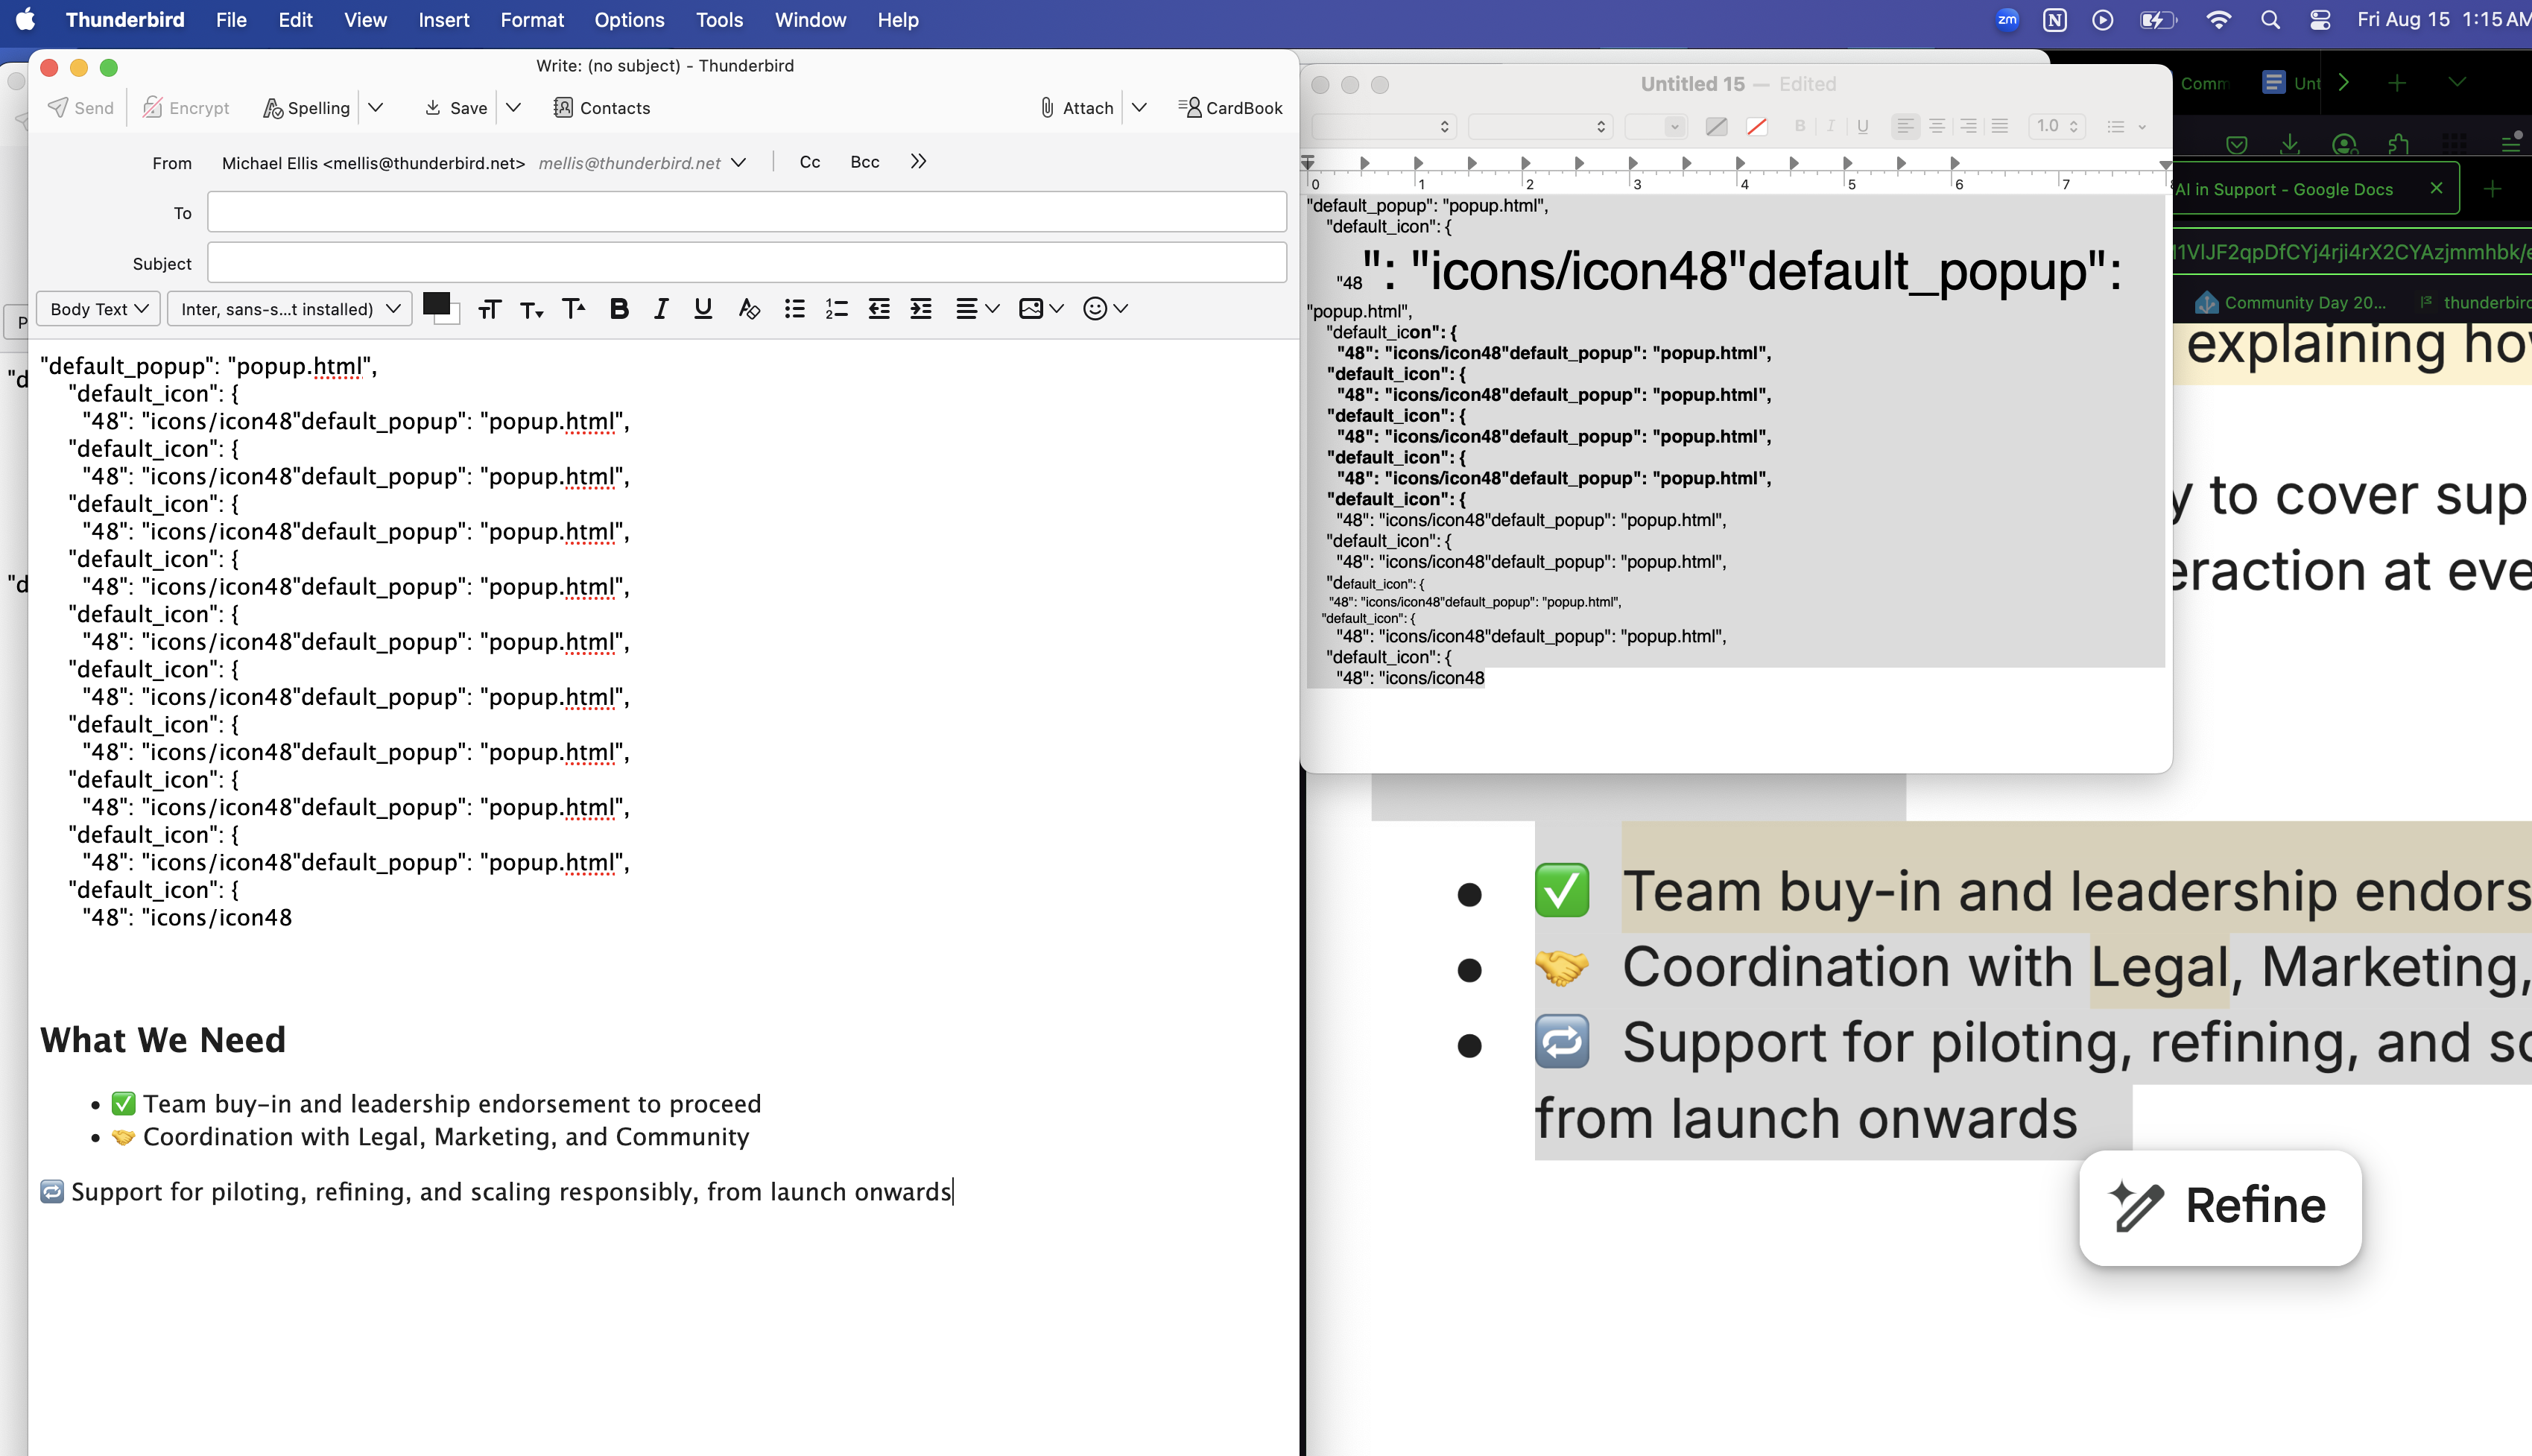
Task: Click into the Subject input field
Action: click(x=746, y=263)
